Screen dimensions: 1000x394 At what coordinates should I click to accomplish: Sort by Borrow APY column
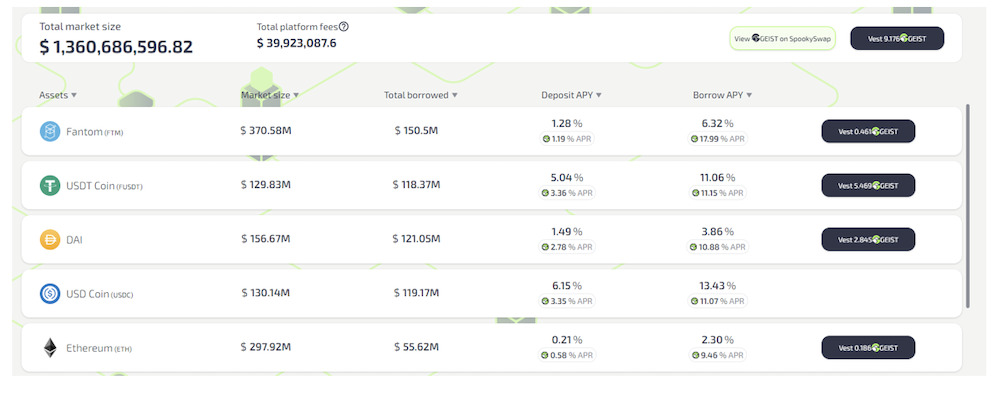[x=723, y=95]
